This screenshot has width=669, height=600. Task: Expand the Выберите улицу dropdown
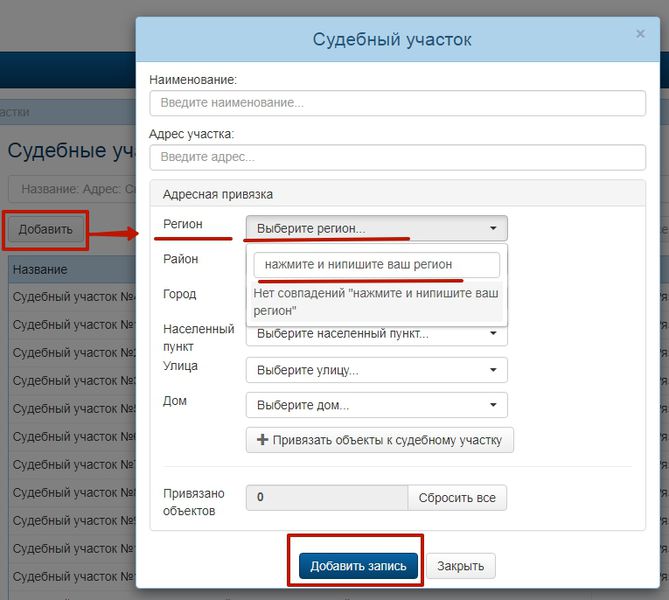[376, 370]
